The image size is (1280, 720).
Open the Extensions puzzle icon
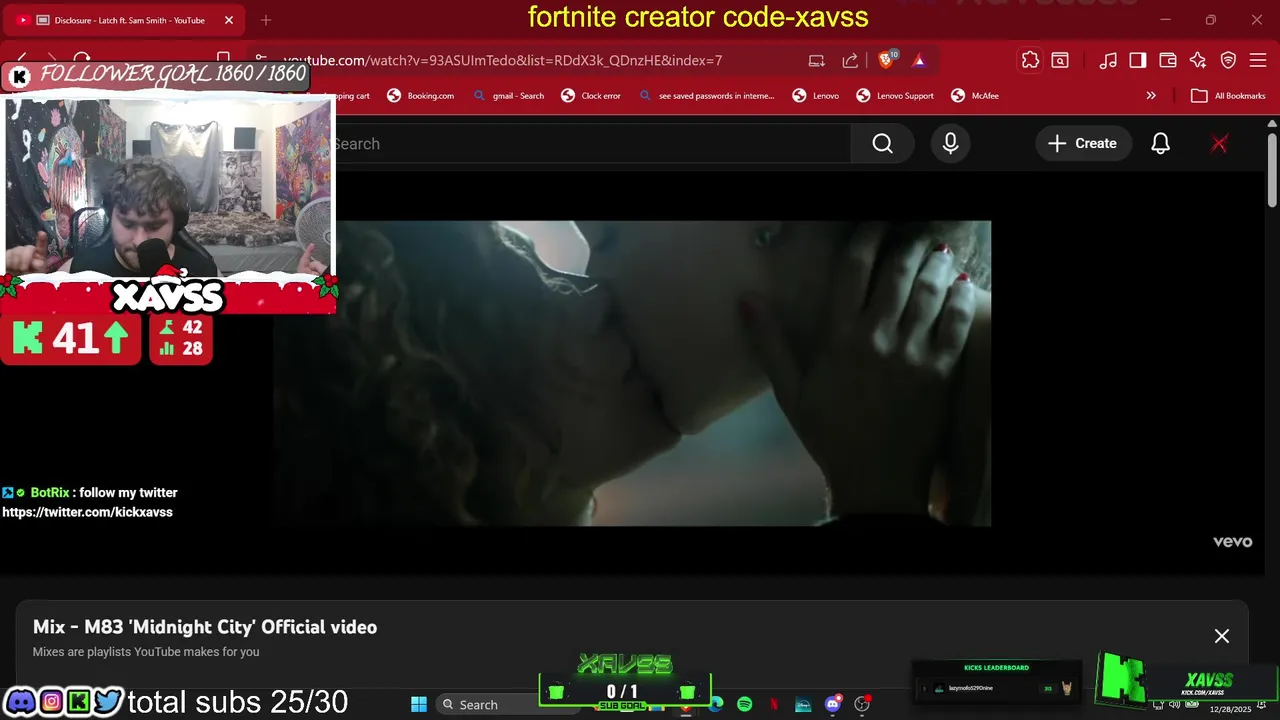click(x=1030, y=60)
